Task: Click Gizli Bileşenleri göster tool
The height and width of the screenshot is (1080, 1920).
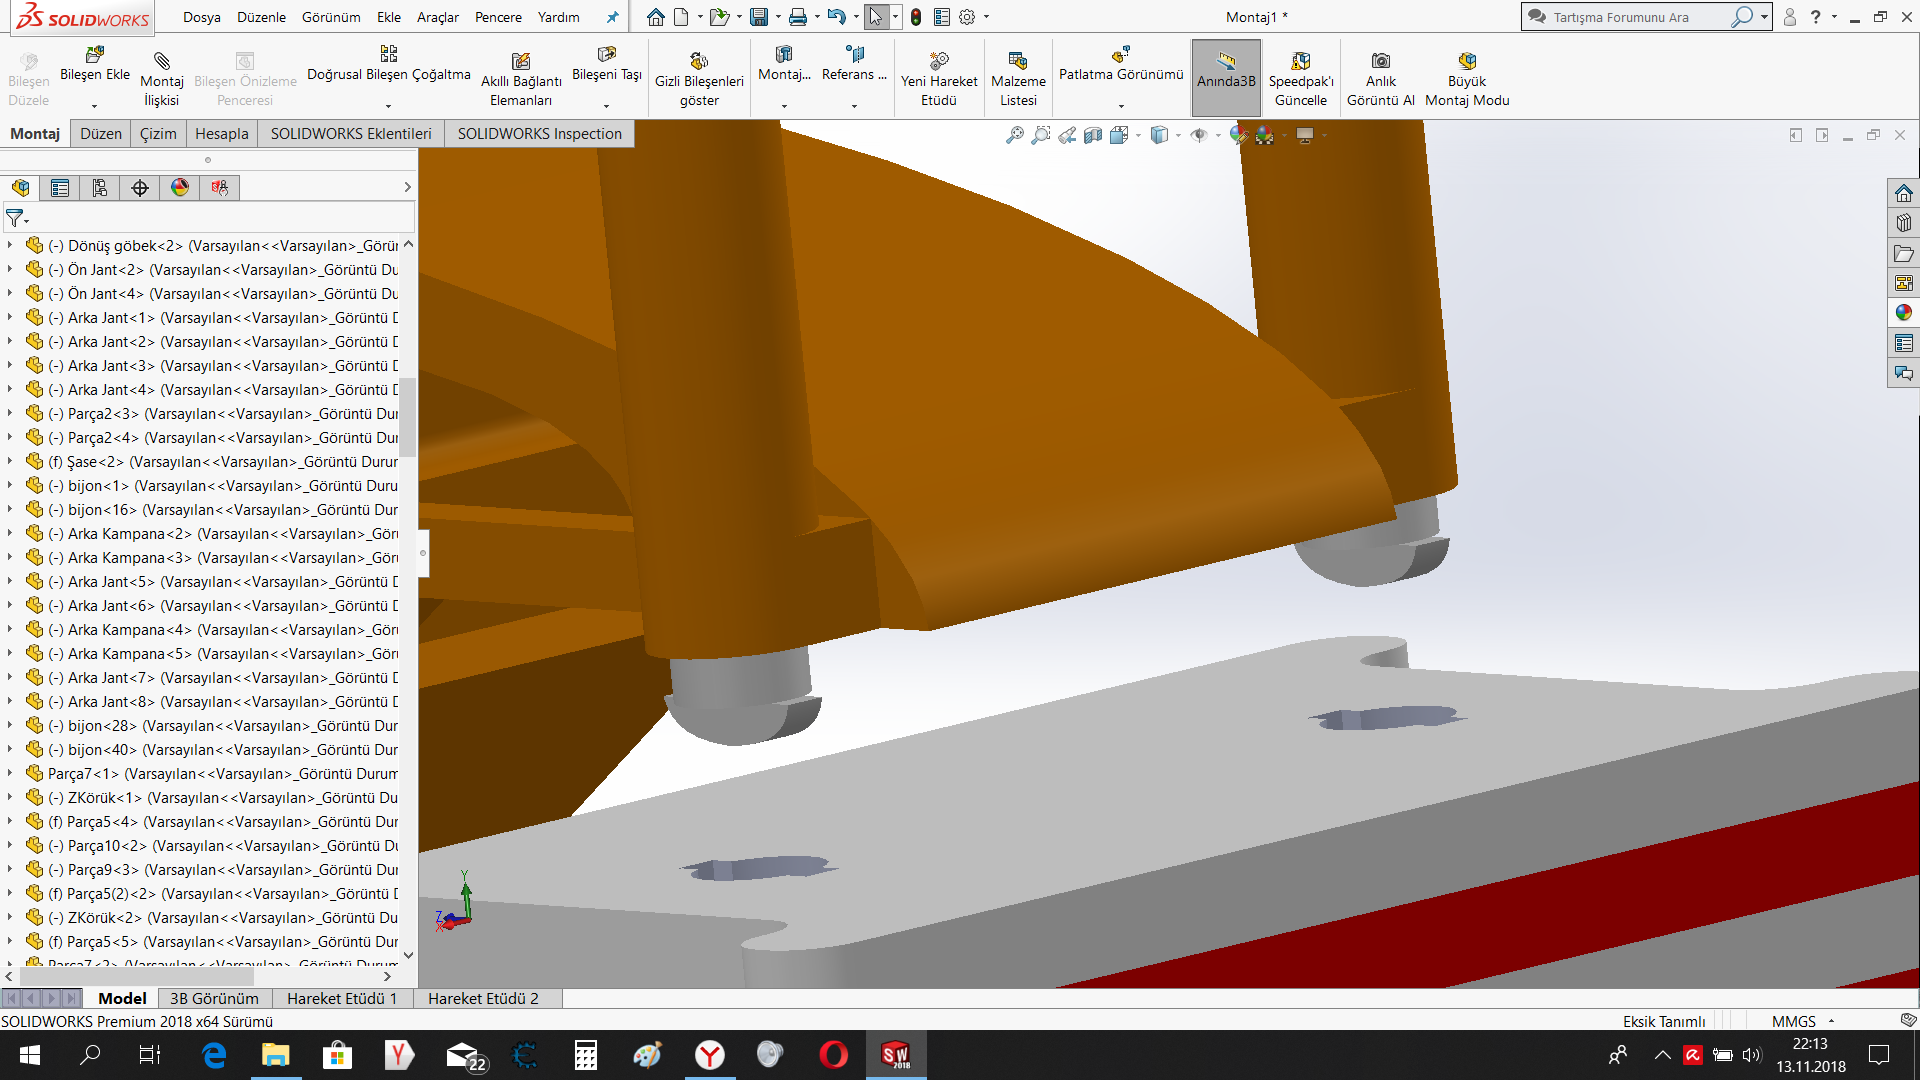Action: [699, 78]
